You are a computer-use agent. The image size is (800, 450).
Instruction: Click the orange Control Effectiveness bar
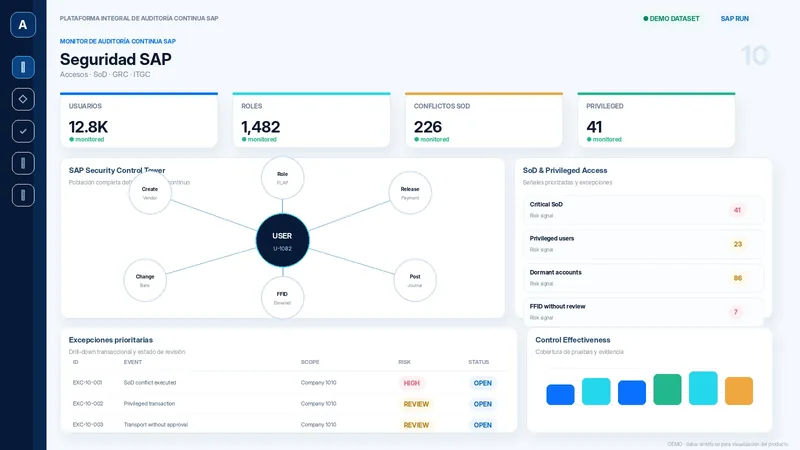[739, 391]
